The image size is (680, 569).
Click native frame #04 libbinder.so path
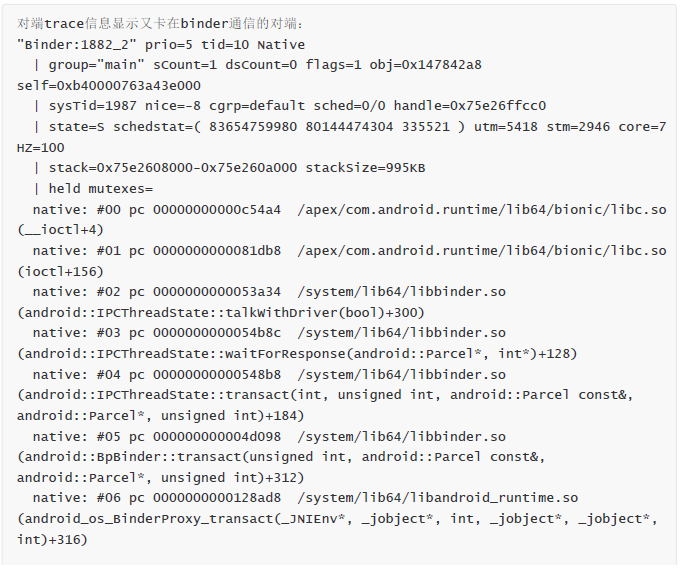(401, 374)
